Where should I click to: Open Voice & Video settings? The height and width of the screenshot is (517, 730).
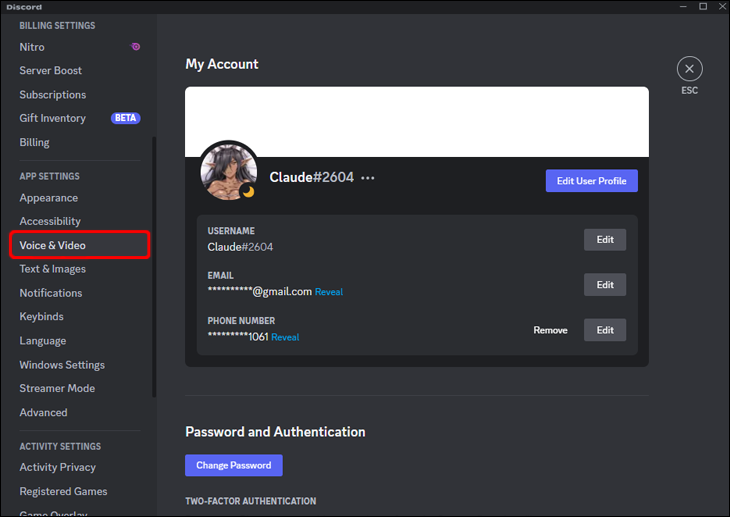coord(53,245)
